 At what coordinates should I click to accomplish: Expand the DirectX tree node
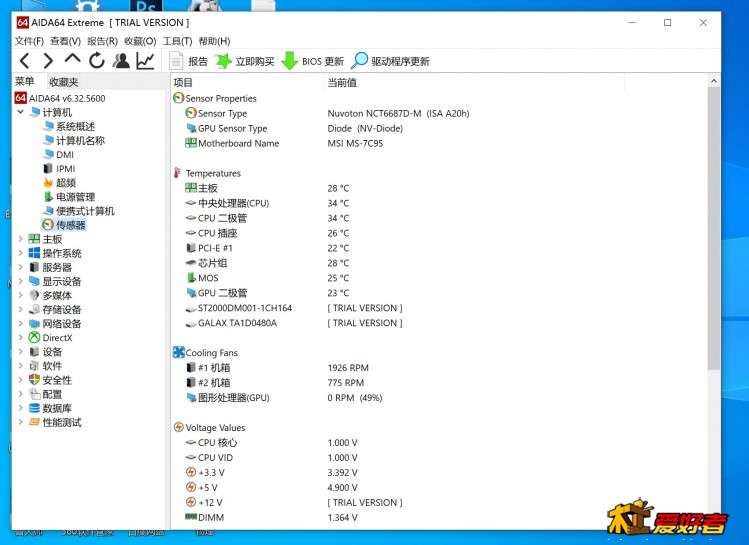click(21, 338)
